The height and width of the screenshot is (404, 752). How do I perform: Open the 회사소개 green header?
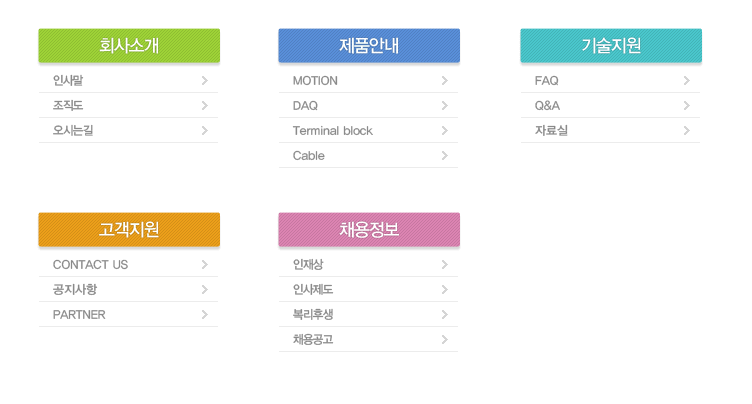click(129, 46)
